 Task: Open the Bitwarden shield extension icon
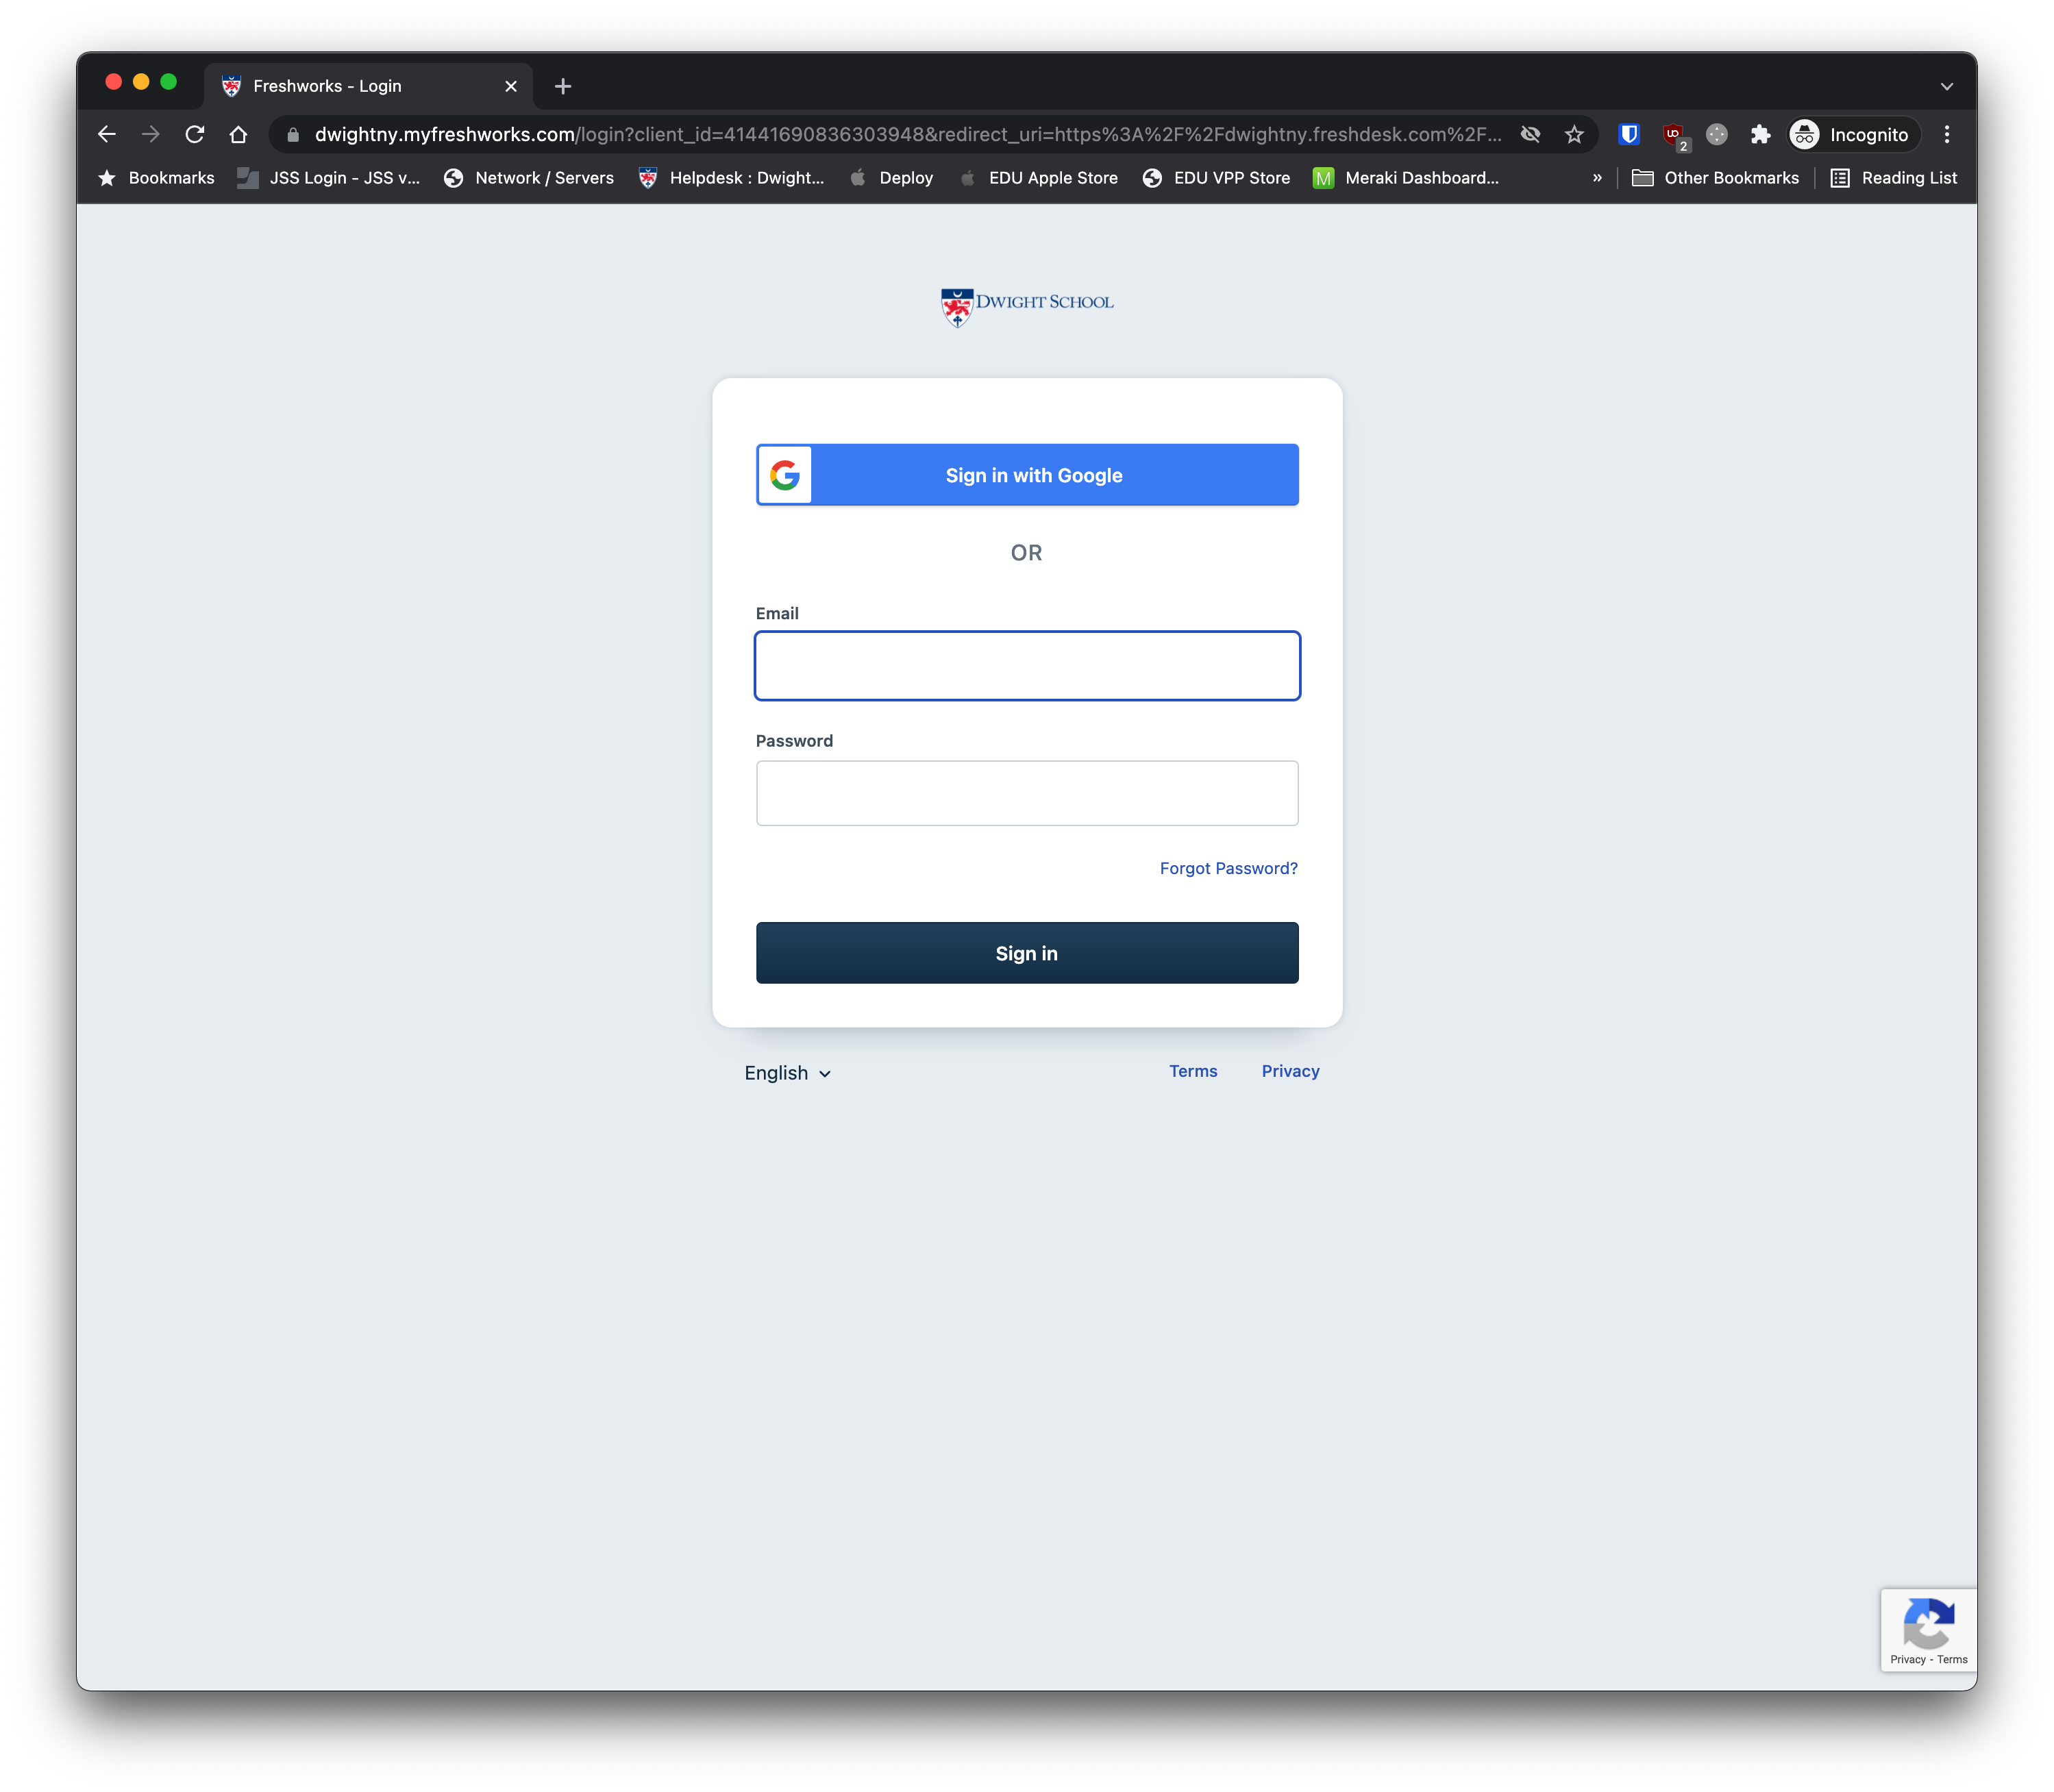point(1629,134)
